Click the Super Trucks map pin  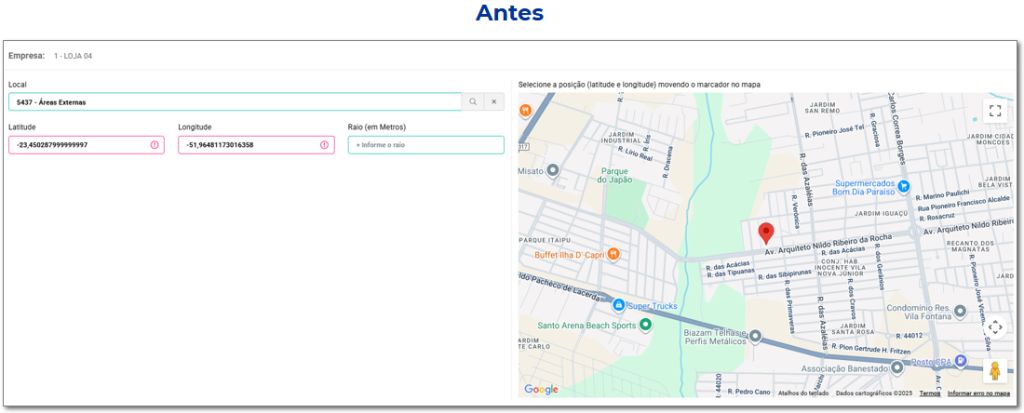tap(619, 305)
